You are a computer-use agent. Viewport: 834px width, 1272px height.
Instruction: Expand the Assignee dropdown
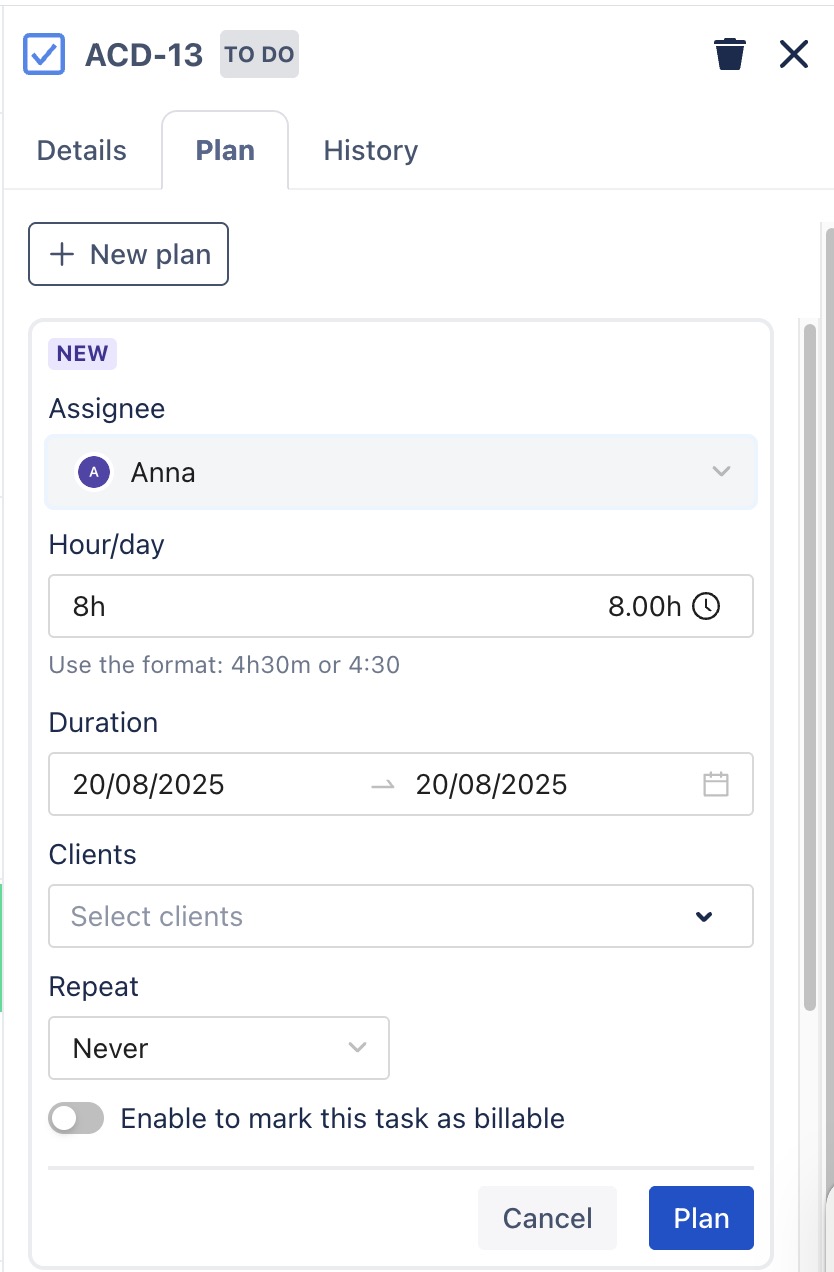pyautogui.click(x=721, y=472)
